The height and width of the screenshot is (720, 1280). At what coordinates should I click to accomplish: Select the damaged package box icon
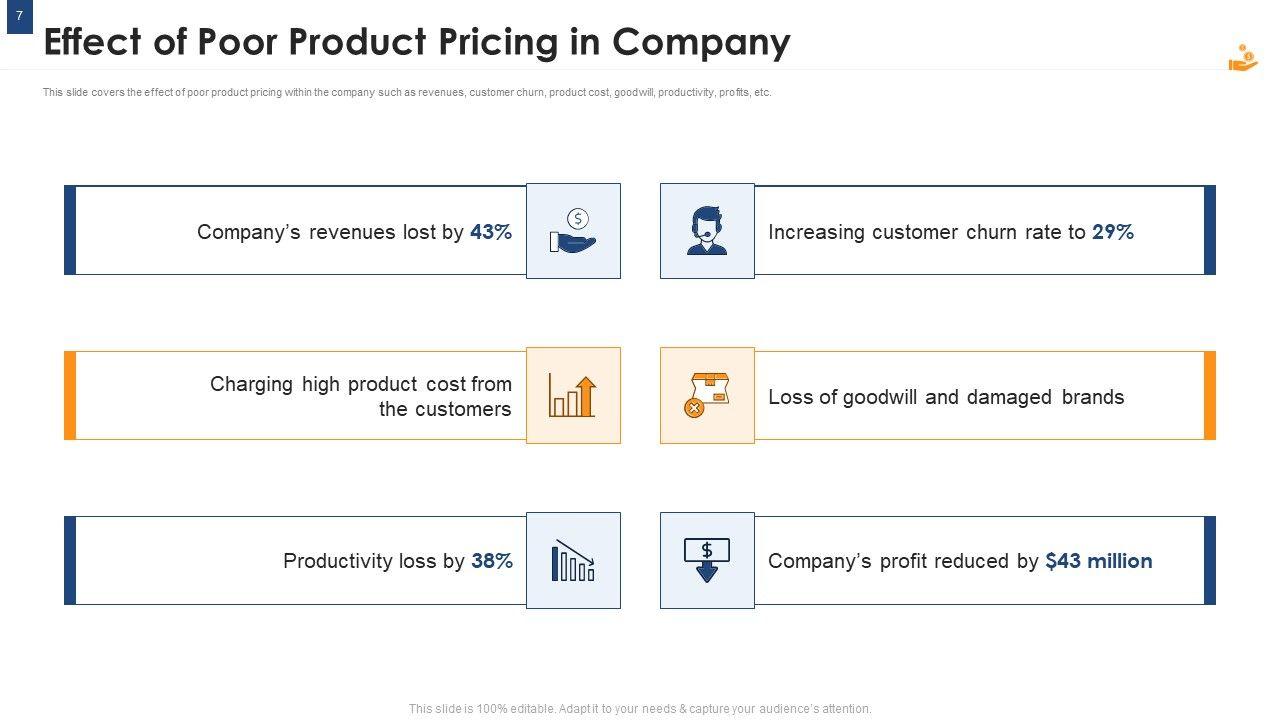707,395
